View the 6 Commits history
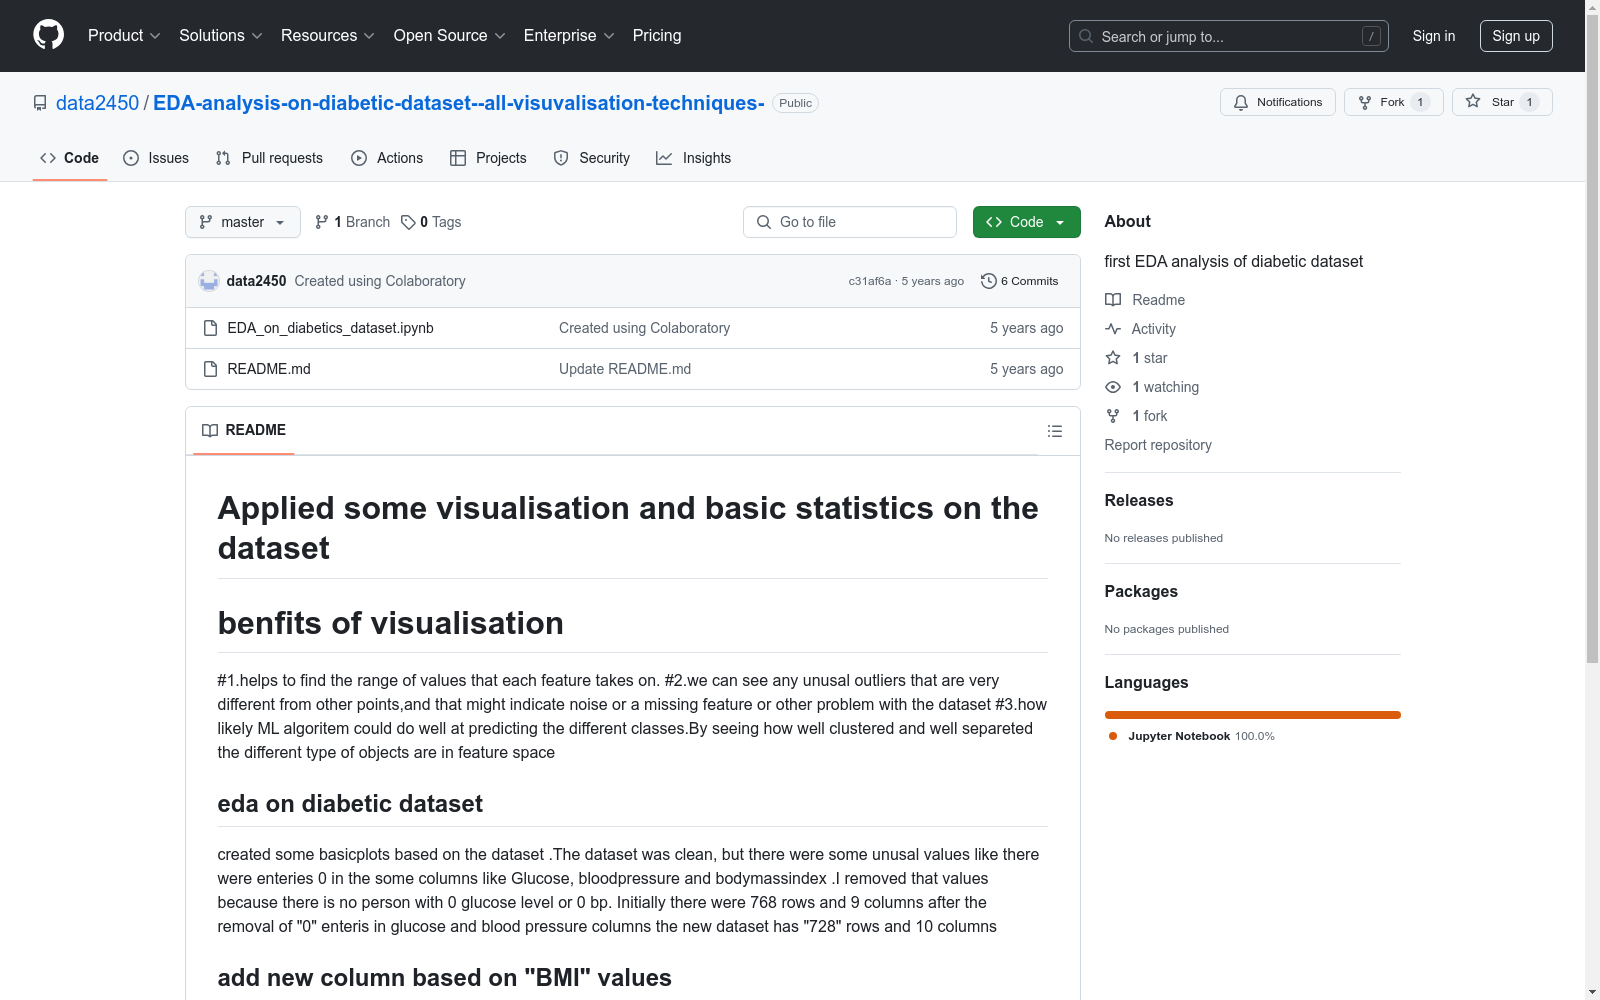Screen dimensions: 1600x1000 [x=1020, y=281]
